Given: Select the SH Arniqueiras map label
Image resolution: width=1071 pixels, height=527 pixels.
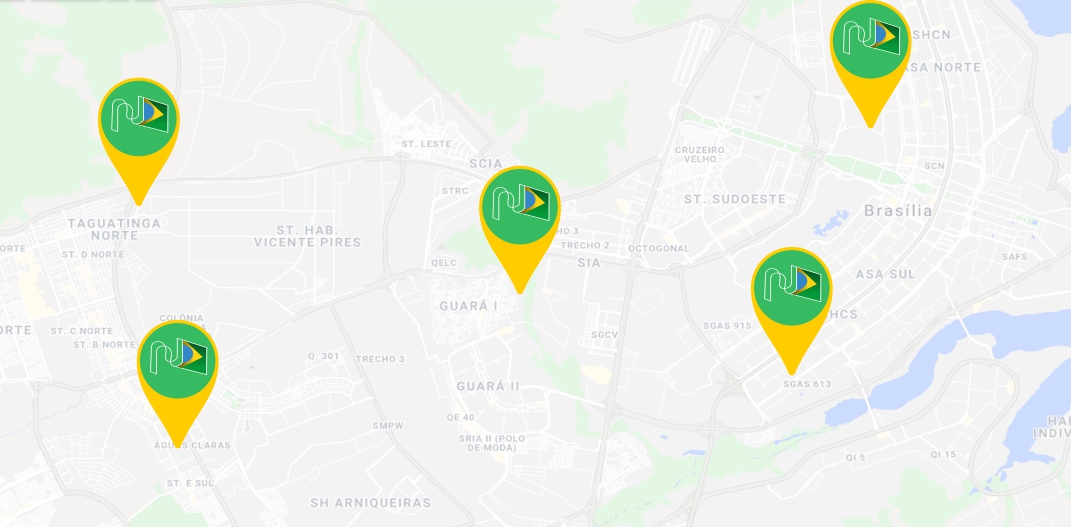Looking at the screenshot, I should click(371, 503).
